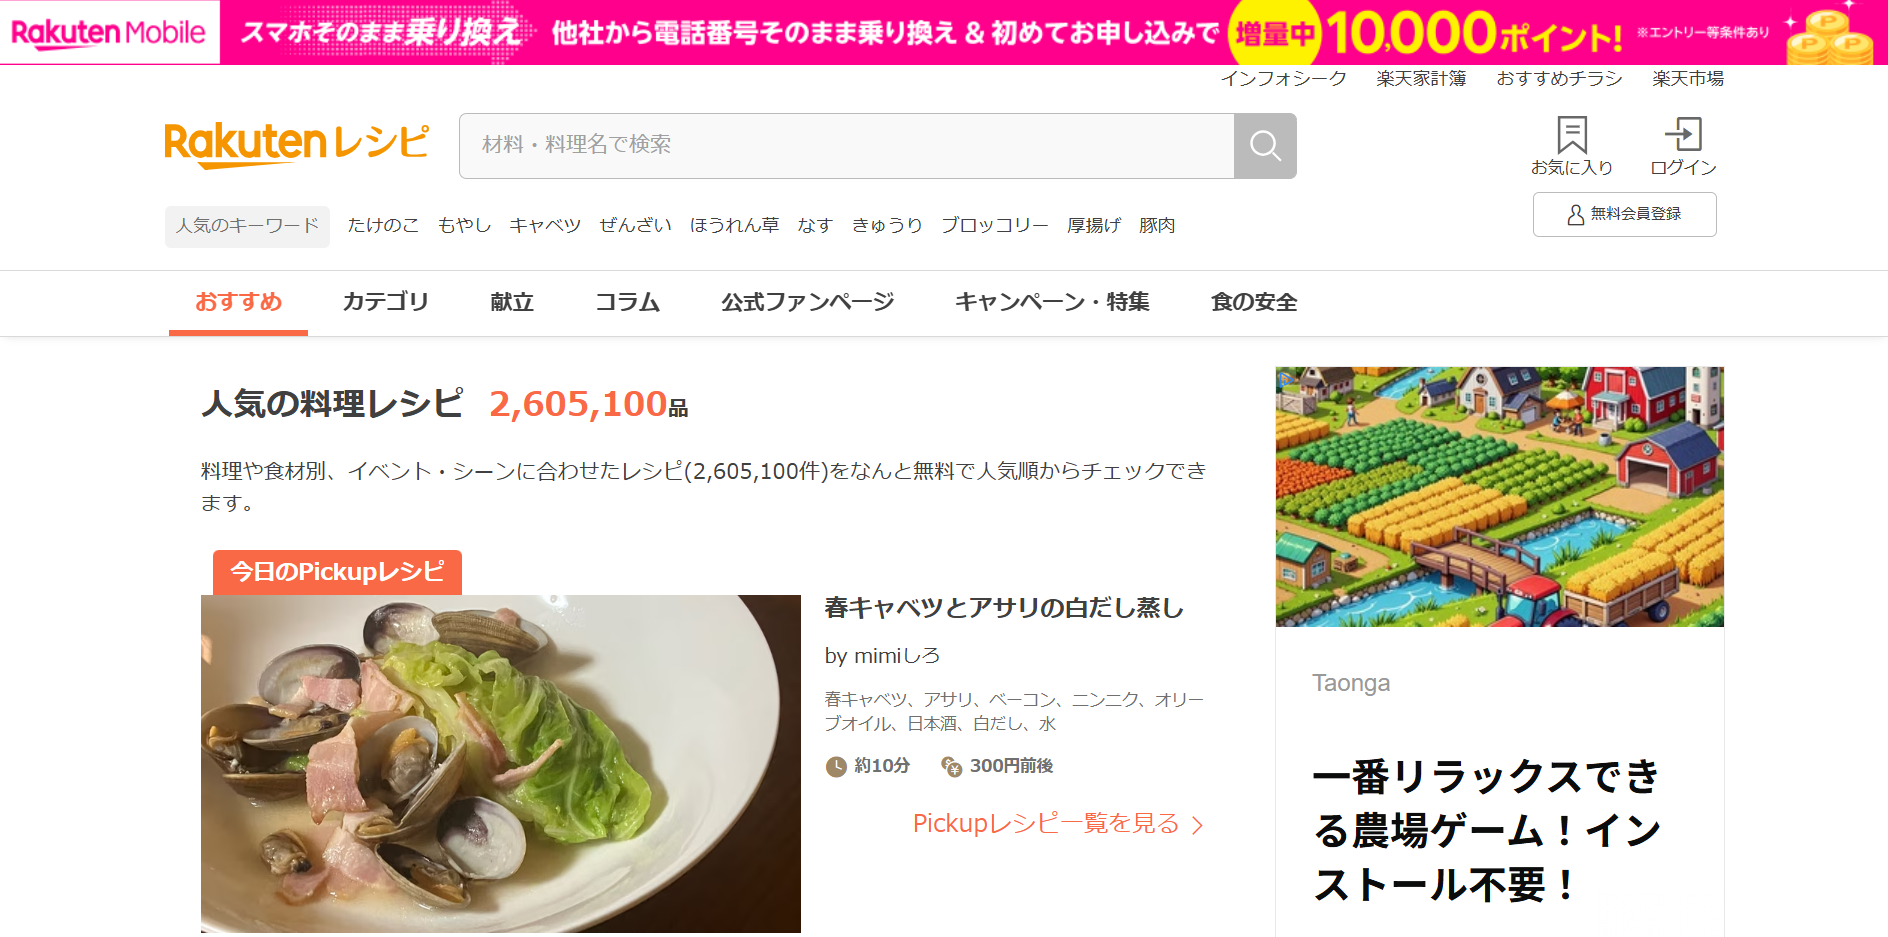Open the コラム tab
This screenshot has height=937, width=1888.
pyautogui.click(x=627, y=302)
